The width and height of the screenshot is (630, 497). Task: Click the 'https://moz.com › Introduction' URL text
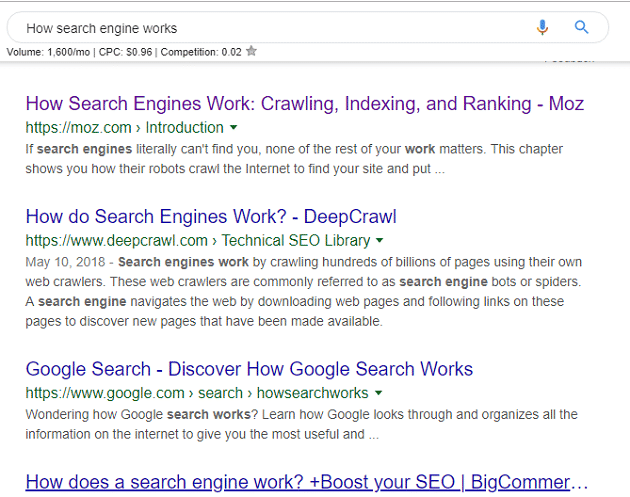click(125, 128)
